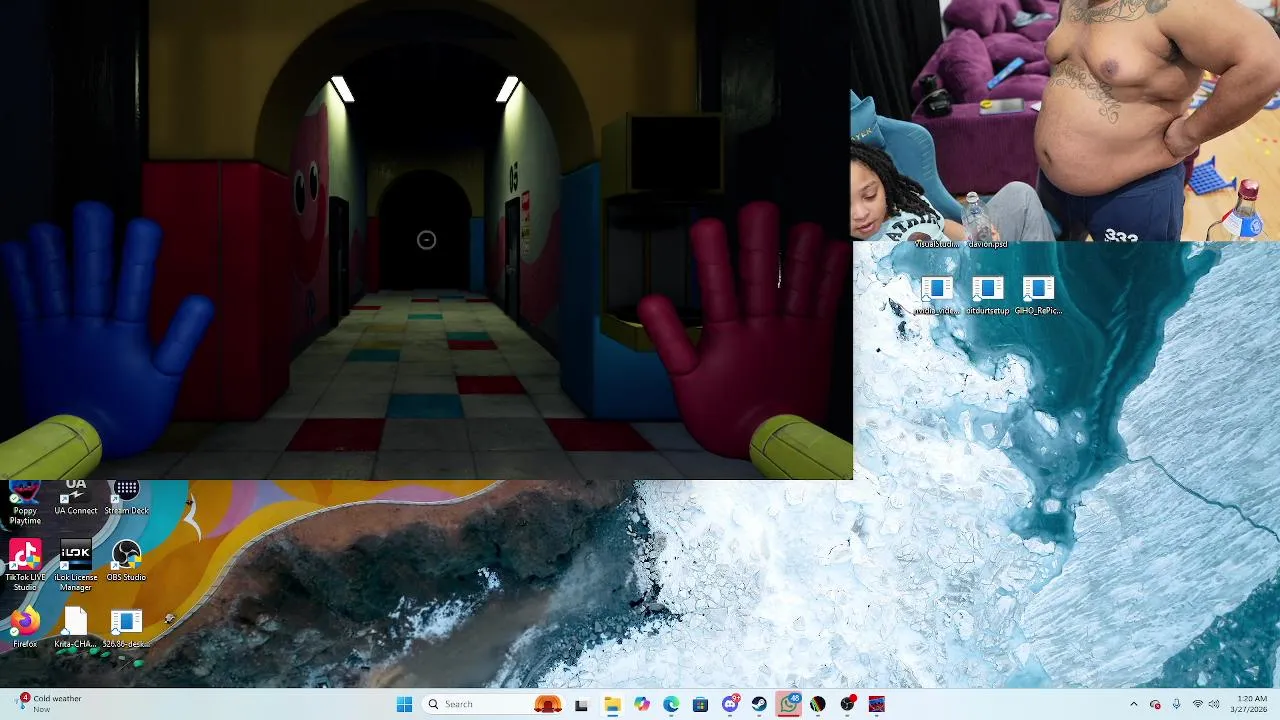
Task: Select the oitdurtsetup desktop file
Action: 987,296
